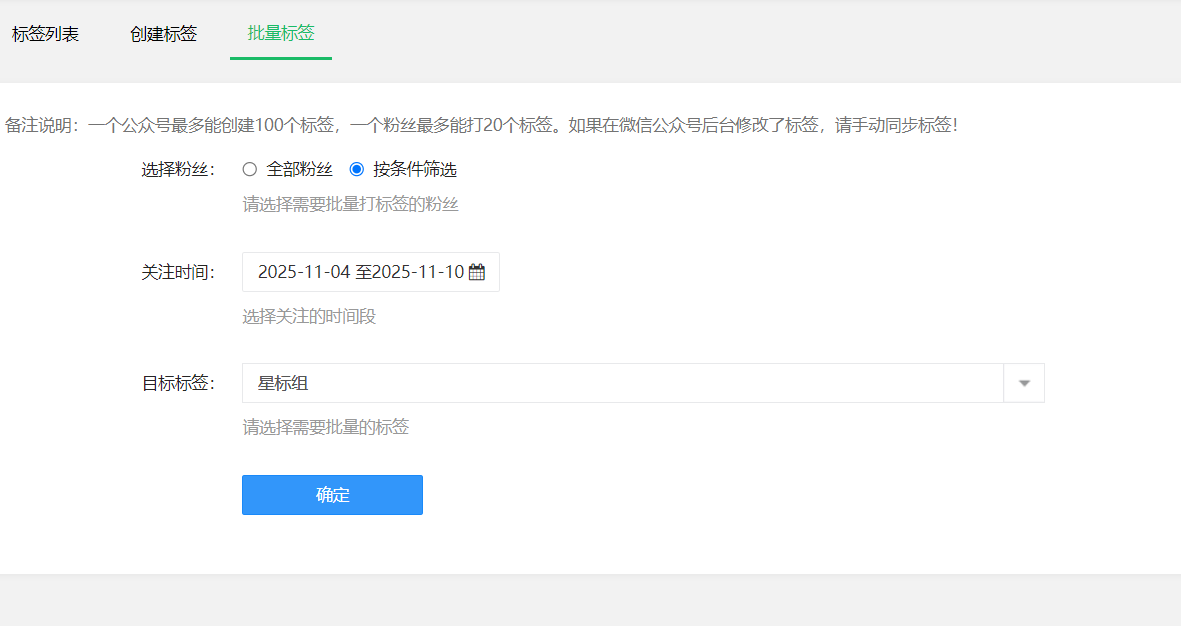Screen dimensions: 1181x626
Task: Select the 全部粉丝 radio button
Action: [250, 169]
